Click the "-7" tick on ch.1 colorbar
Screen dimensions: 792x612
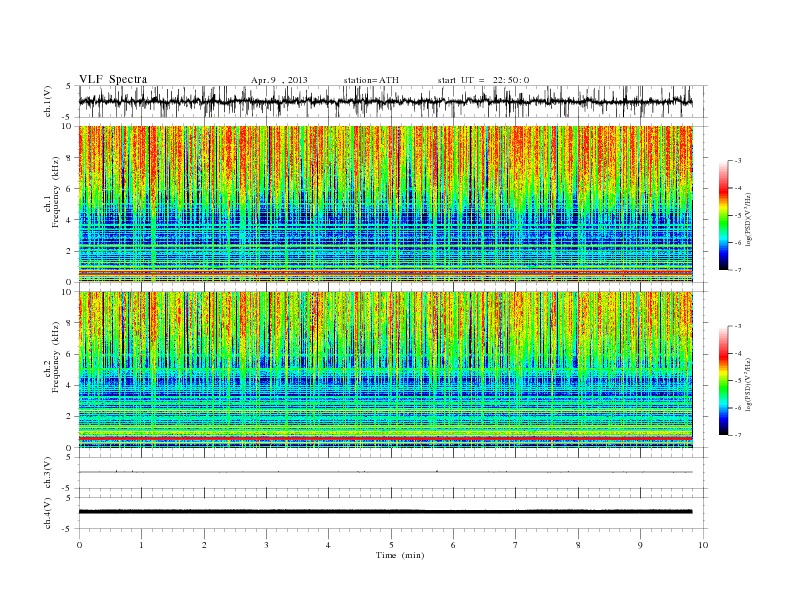tap(738, 270)
